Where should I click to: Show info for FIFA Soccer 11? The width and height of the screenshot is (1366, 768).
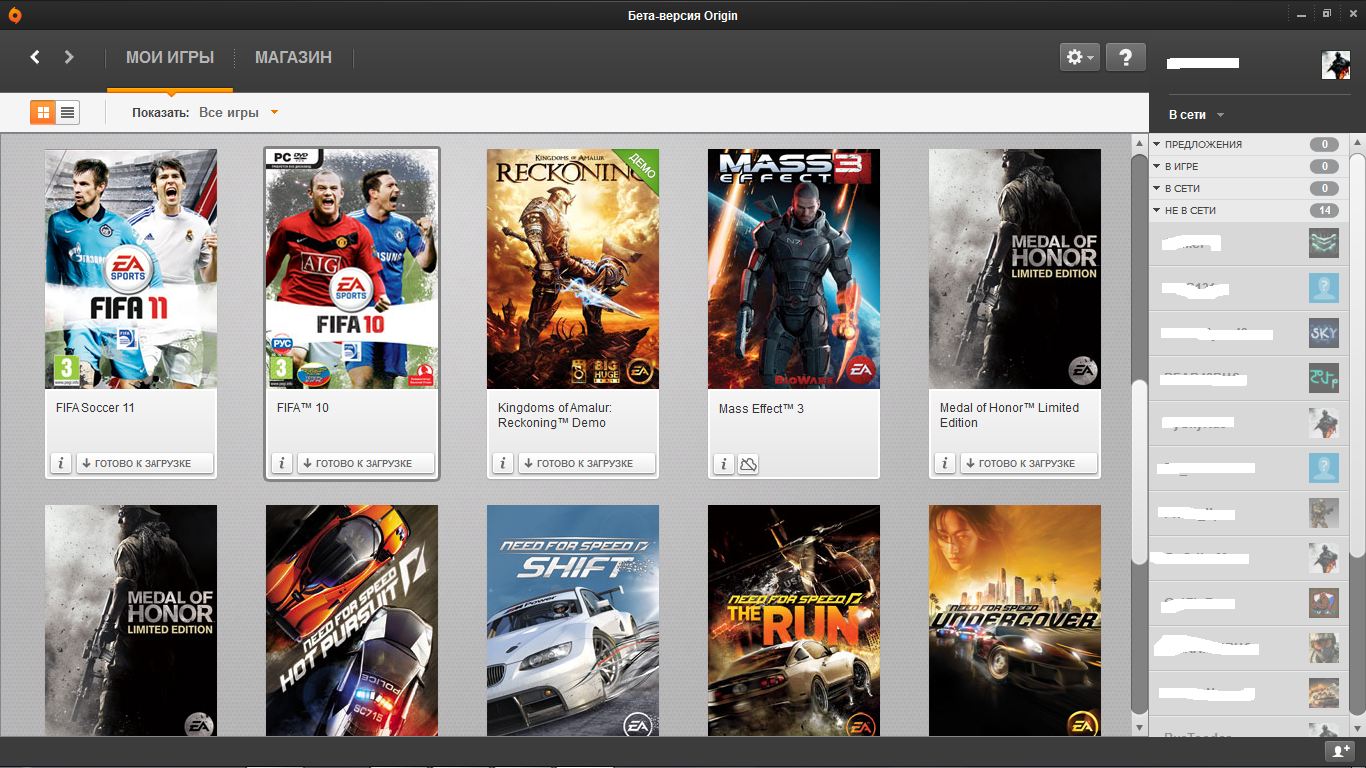tap(61, 463)
